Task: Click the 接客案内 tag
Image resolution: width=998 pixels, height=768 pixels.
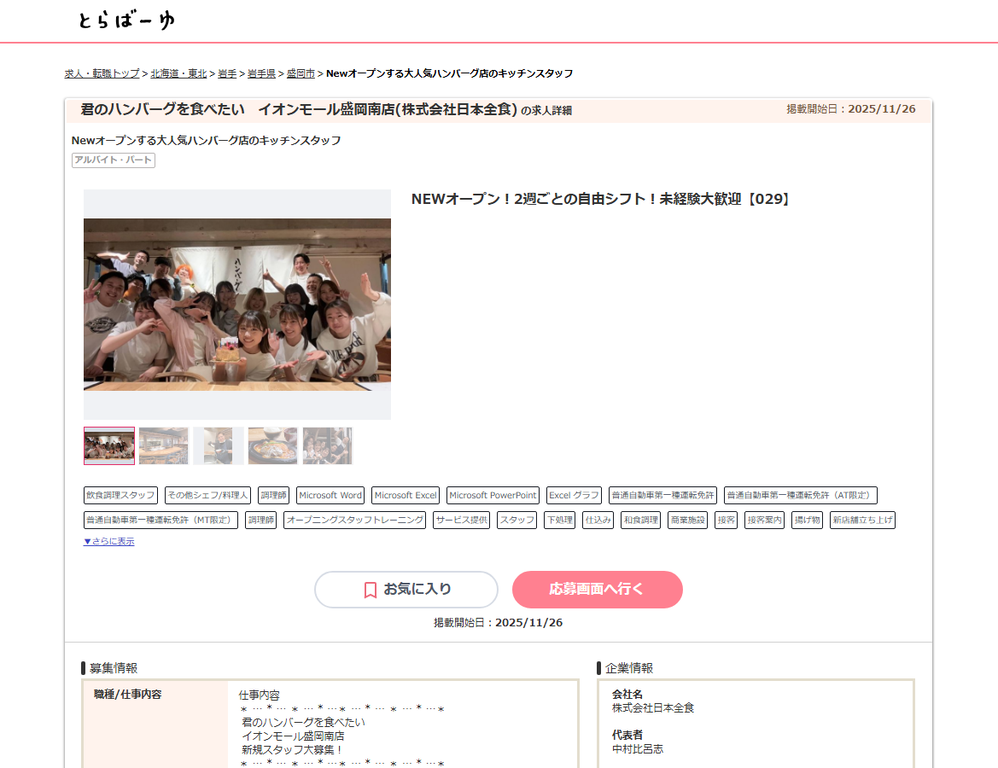Action: (x=764, y=520)
